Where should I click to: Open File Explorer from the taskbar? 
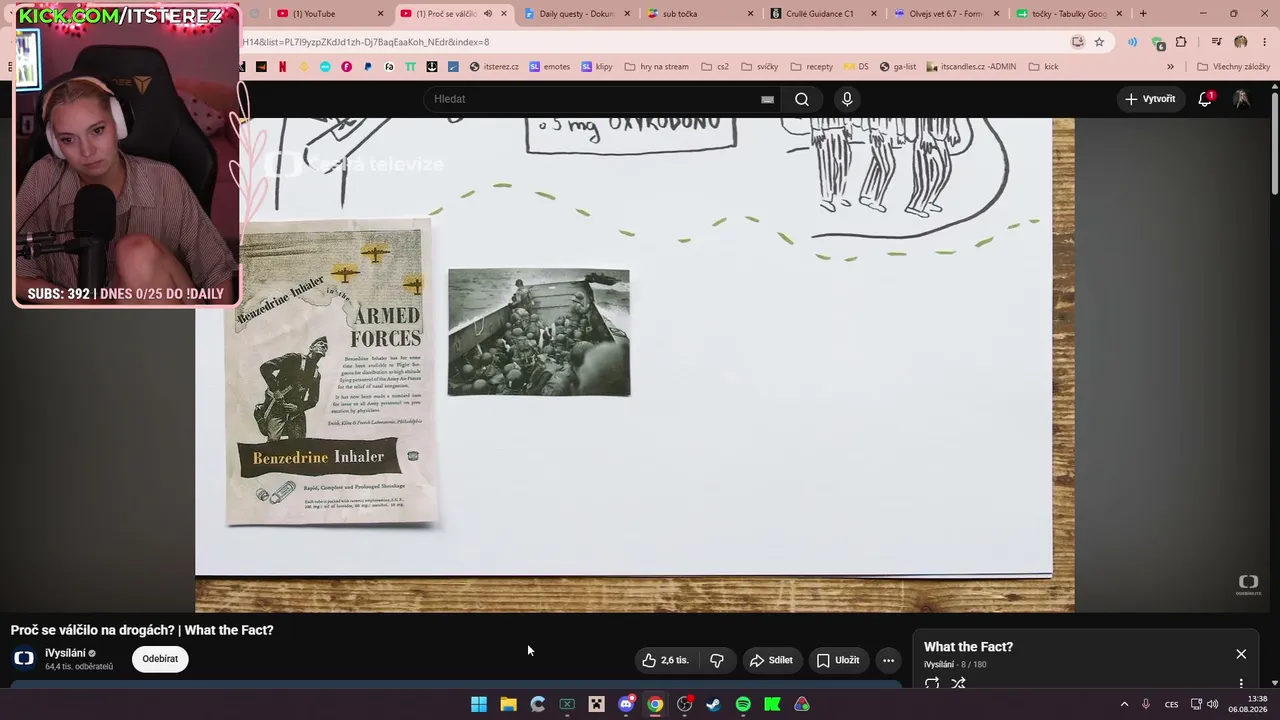pos(508,704)
